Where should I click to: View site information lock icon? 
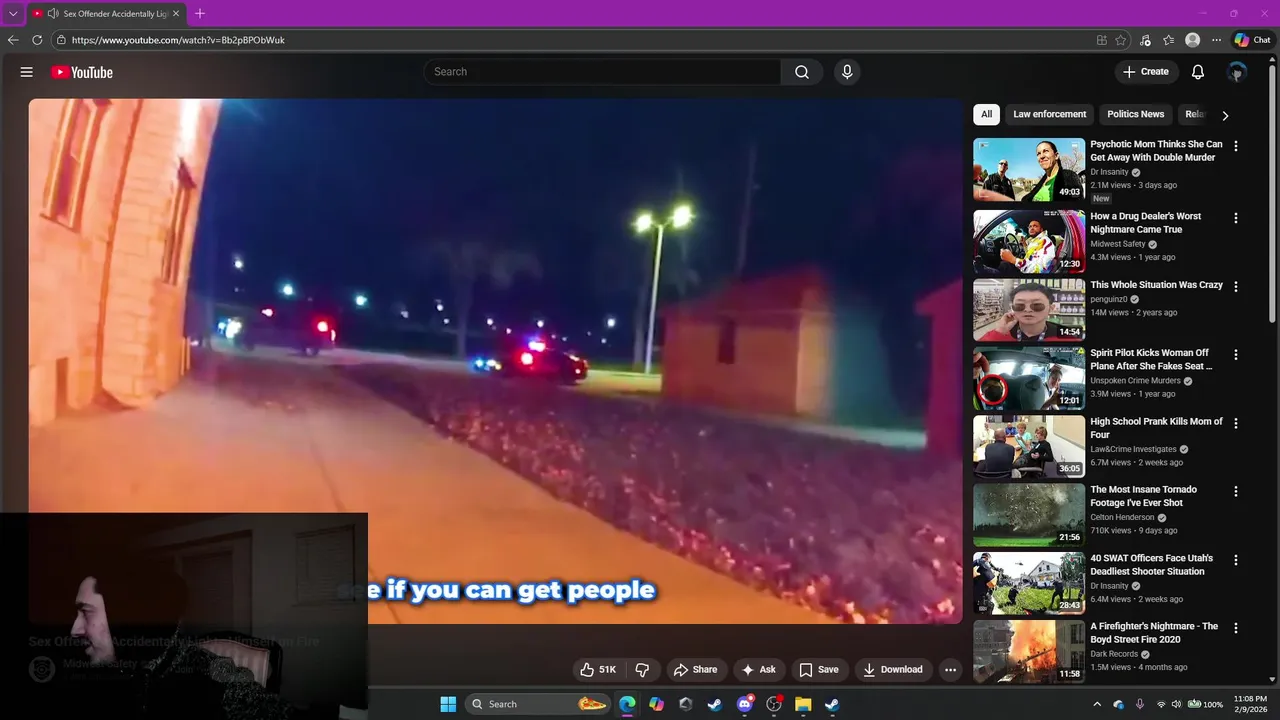point(61,40)
